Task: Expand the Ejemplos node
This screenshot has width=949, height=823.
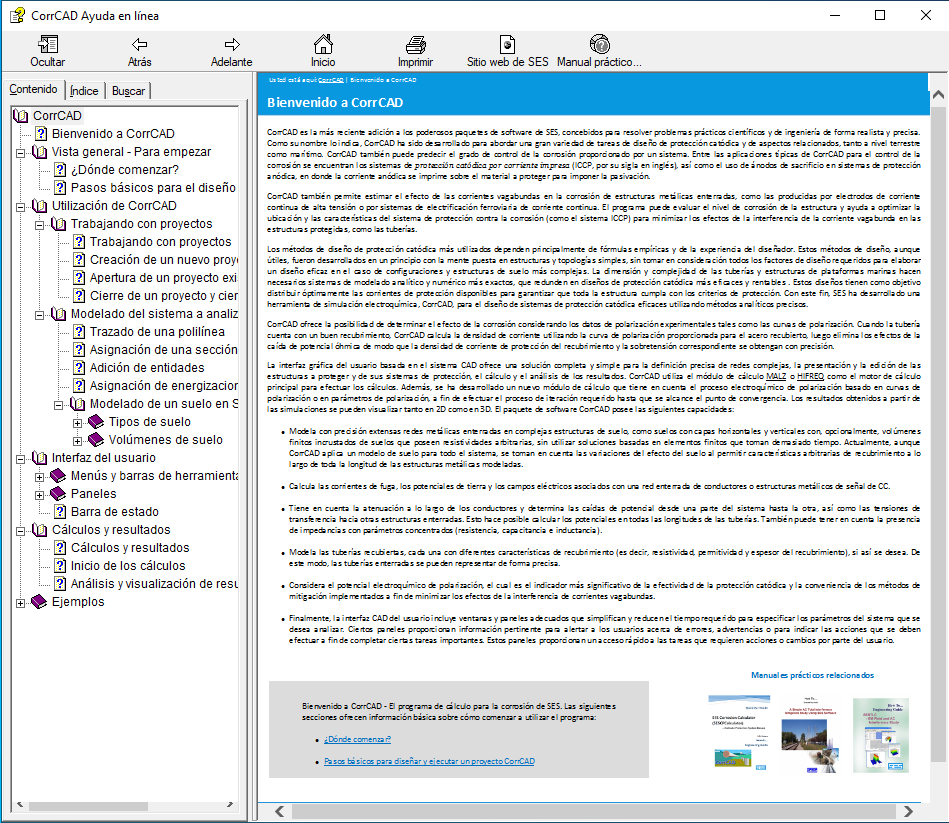Action: 21,603
